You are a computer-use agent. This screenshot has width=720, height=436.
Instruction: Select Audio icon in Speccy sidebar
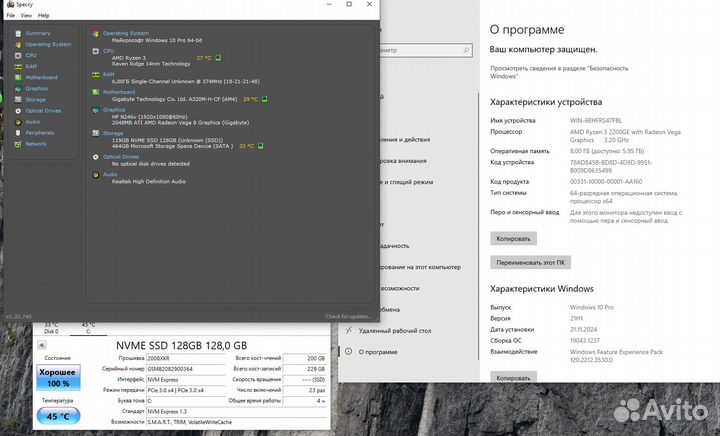pyautogui.click(x=18, y=122)
